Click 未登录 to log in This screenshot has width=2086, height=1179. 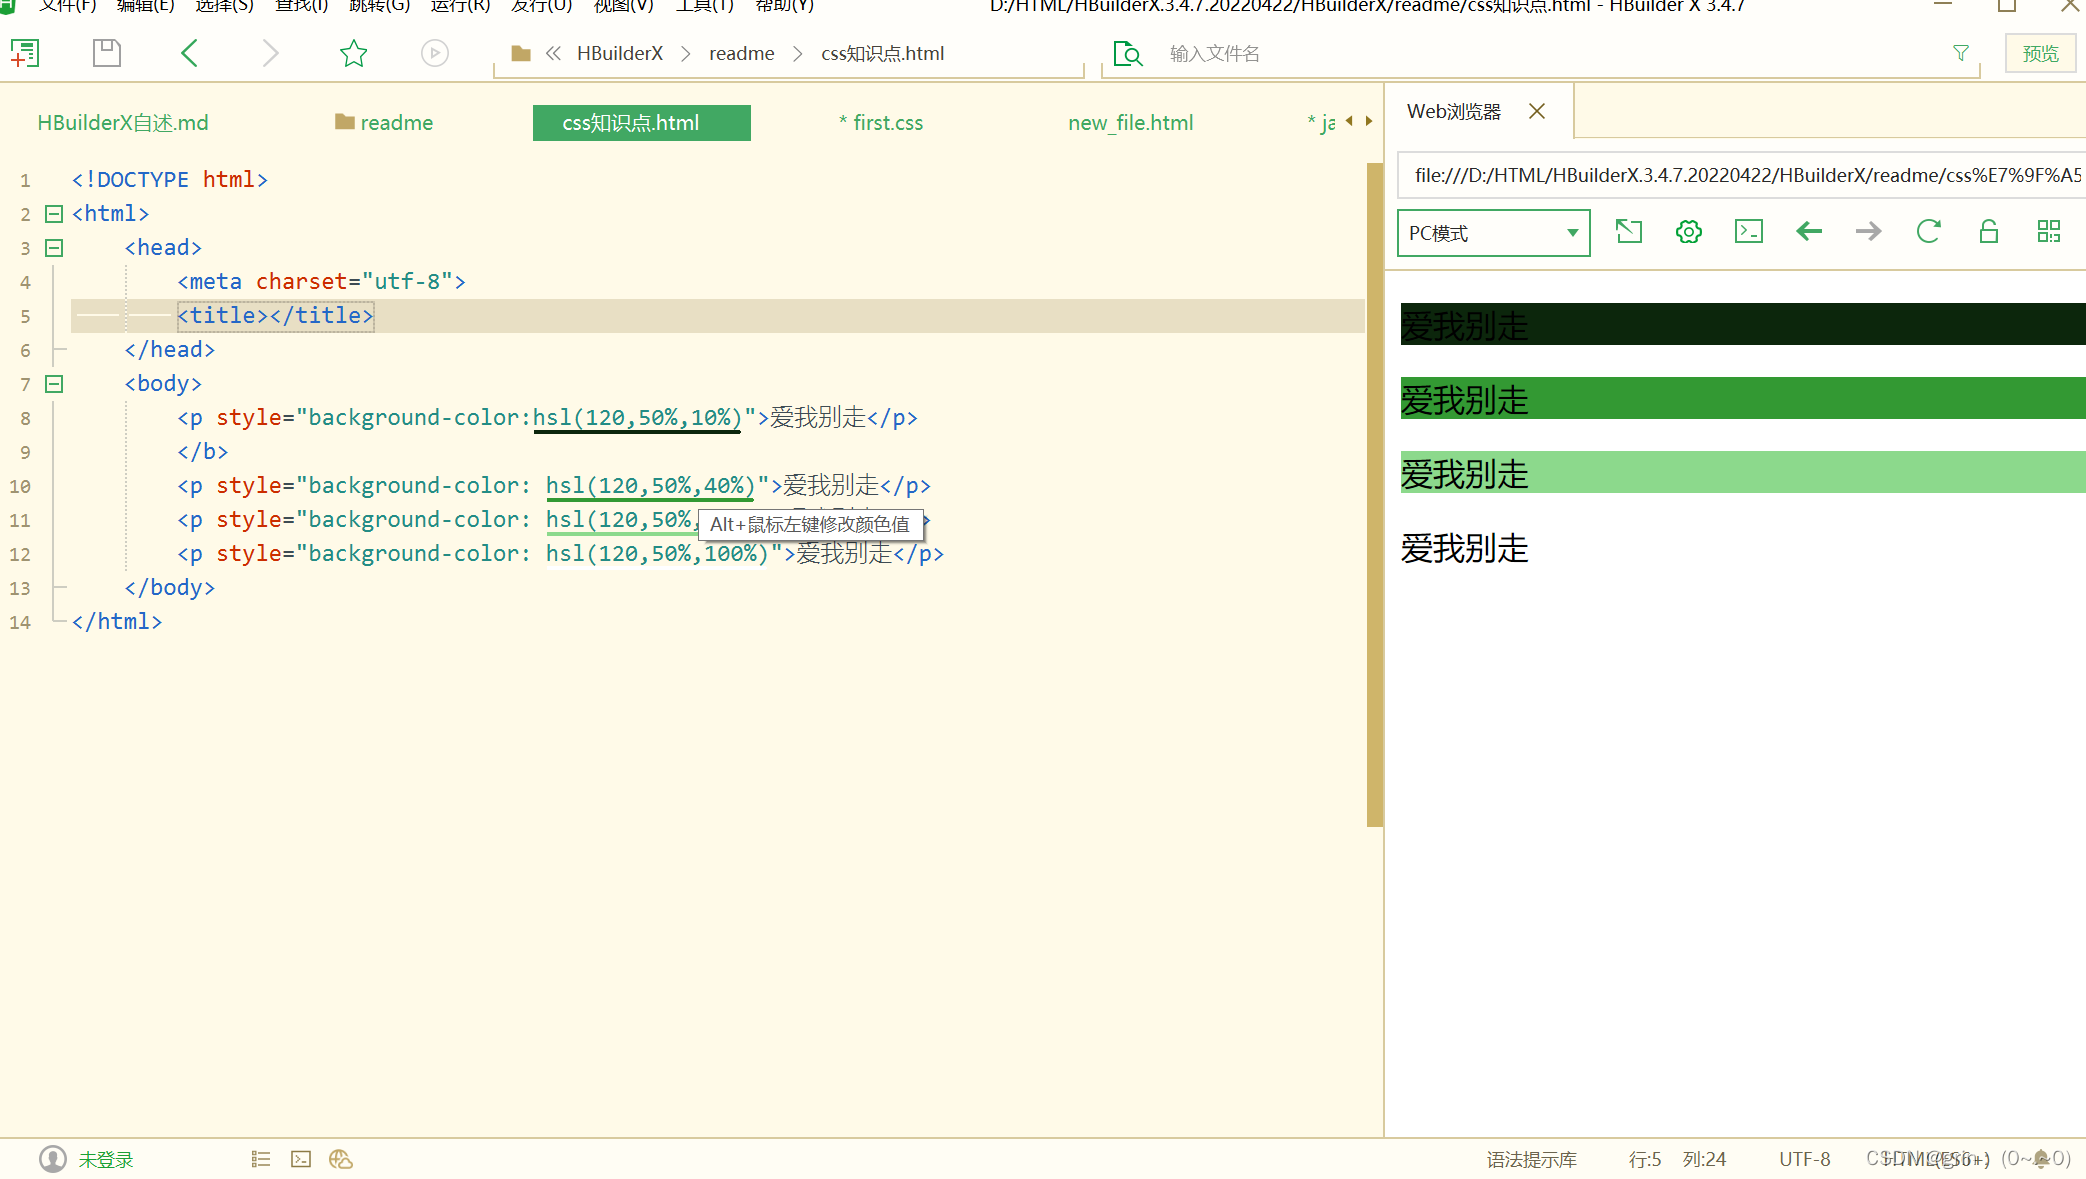point(105,1159)
